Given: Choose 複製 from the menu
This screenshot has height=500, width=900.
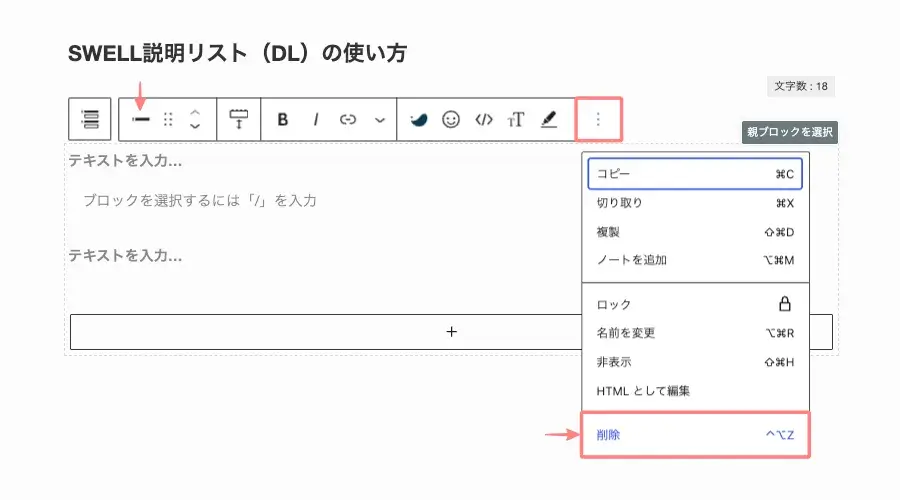Looking at the screenshot, I should click(695, 232).
